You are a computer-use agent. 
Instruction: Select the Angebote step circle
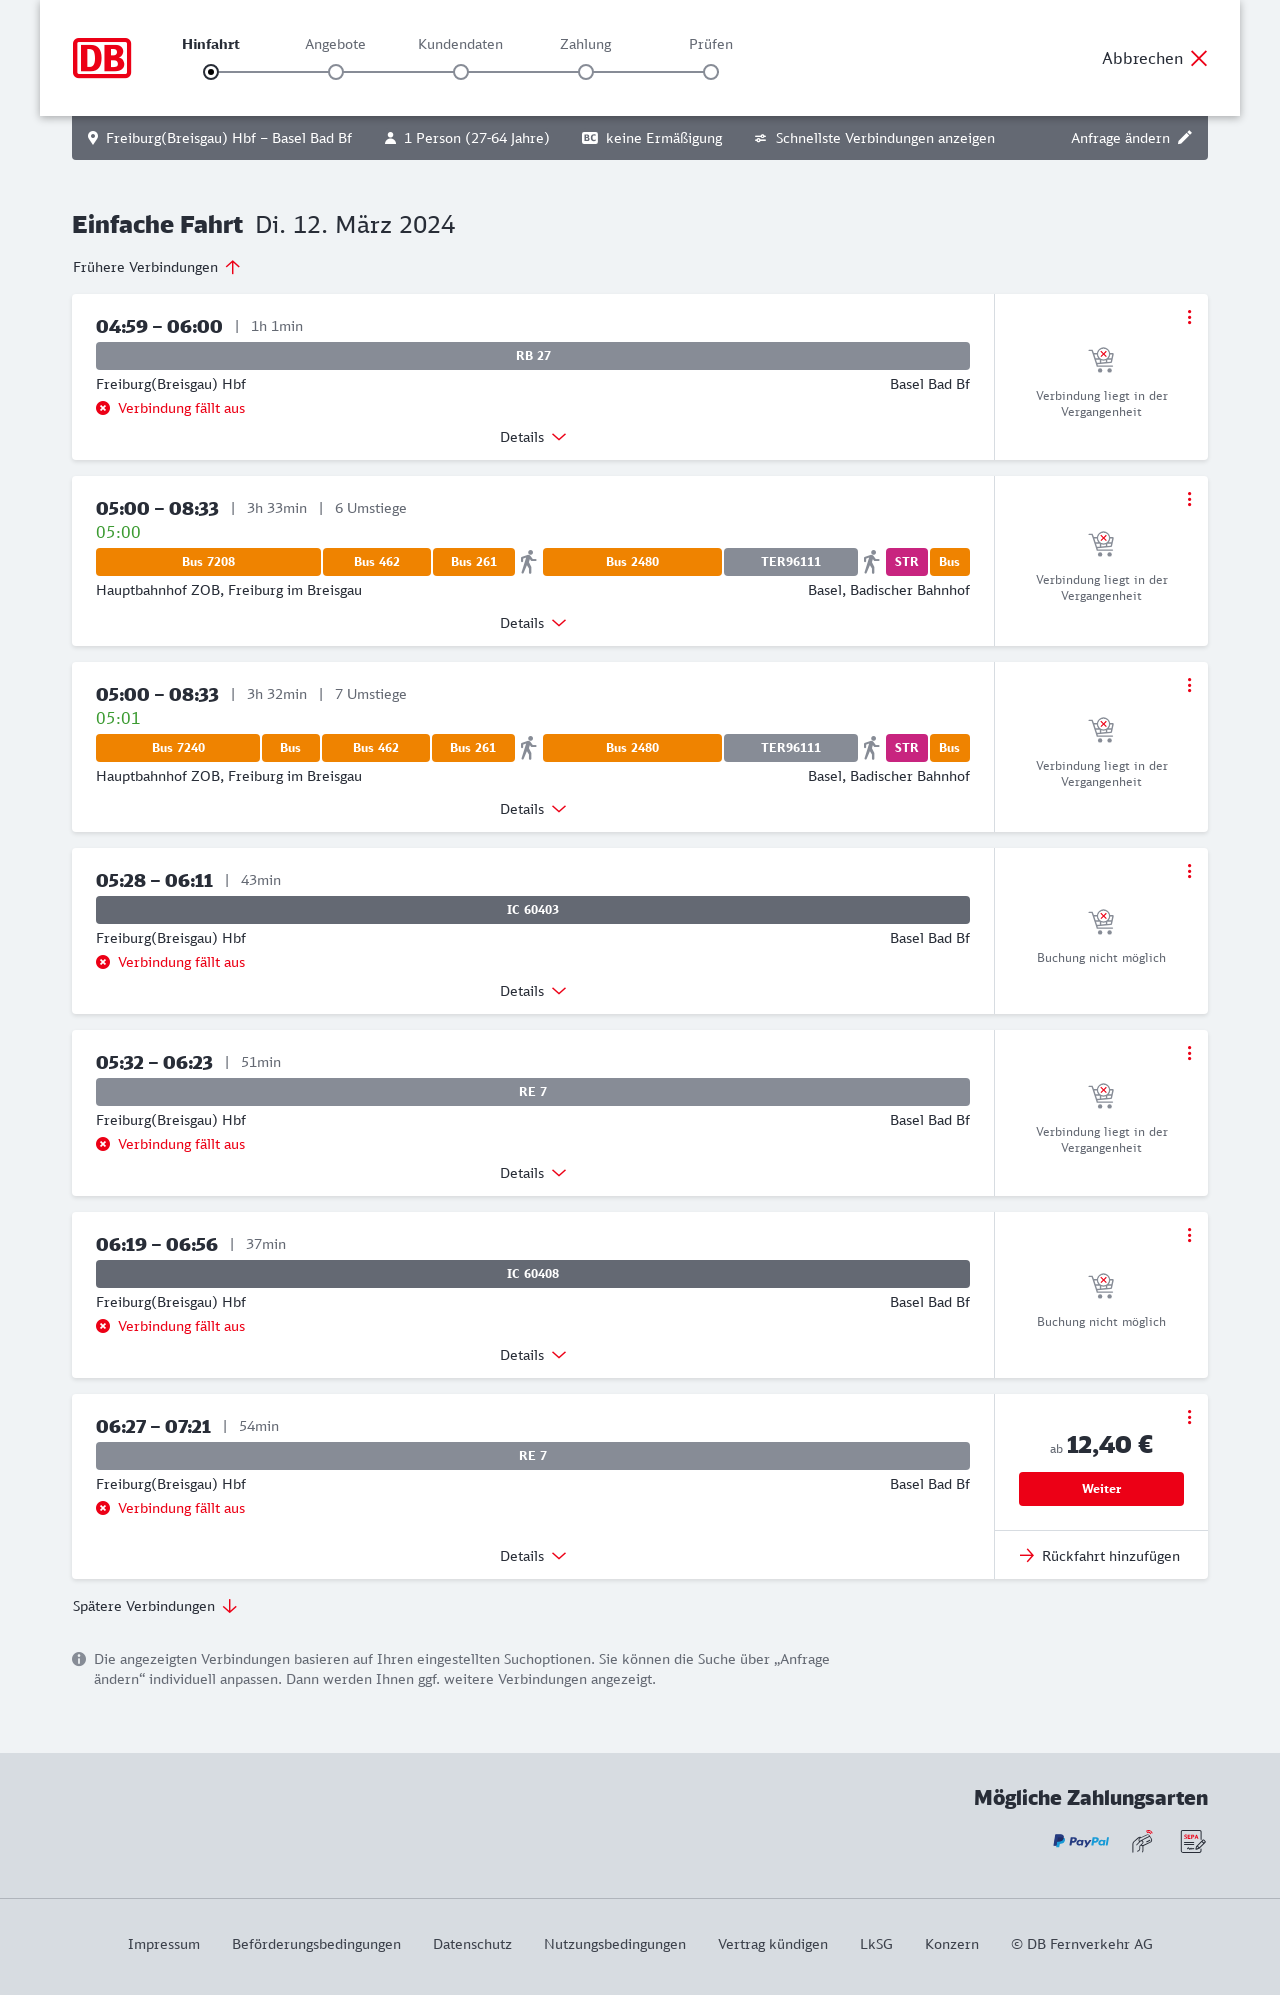336,72
